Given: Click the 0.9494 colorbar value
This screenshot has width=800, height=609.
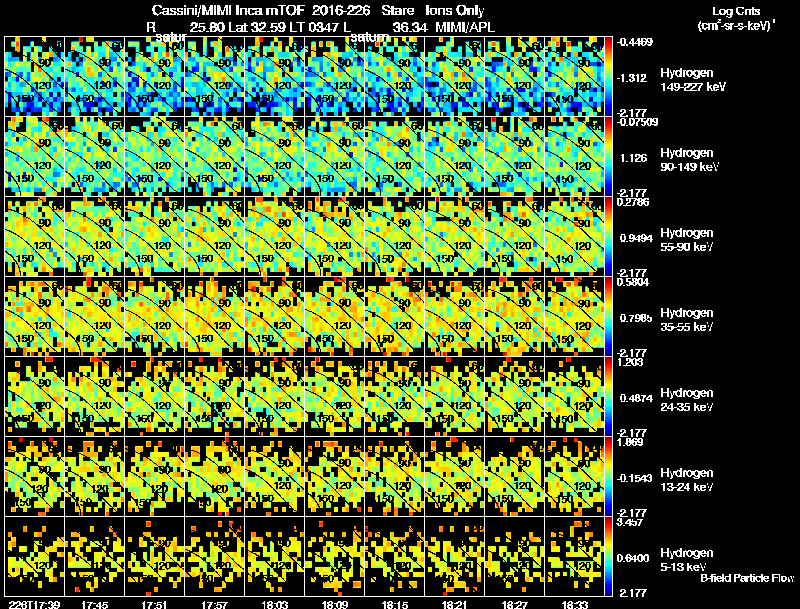Looking at the screenshot, I should pyautogui.click(x=636, y=238).
